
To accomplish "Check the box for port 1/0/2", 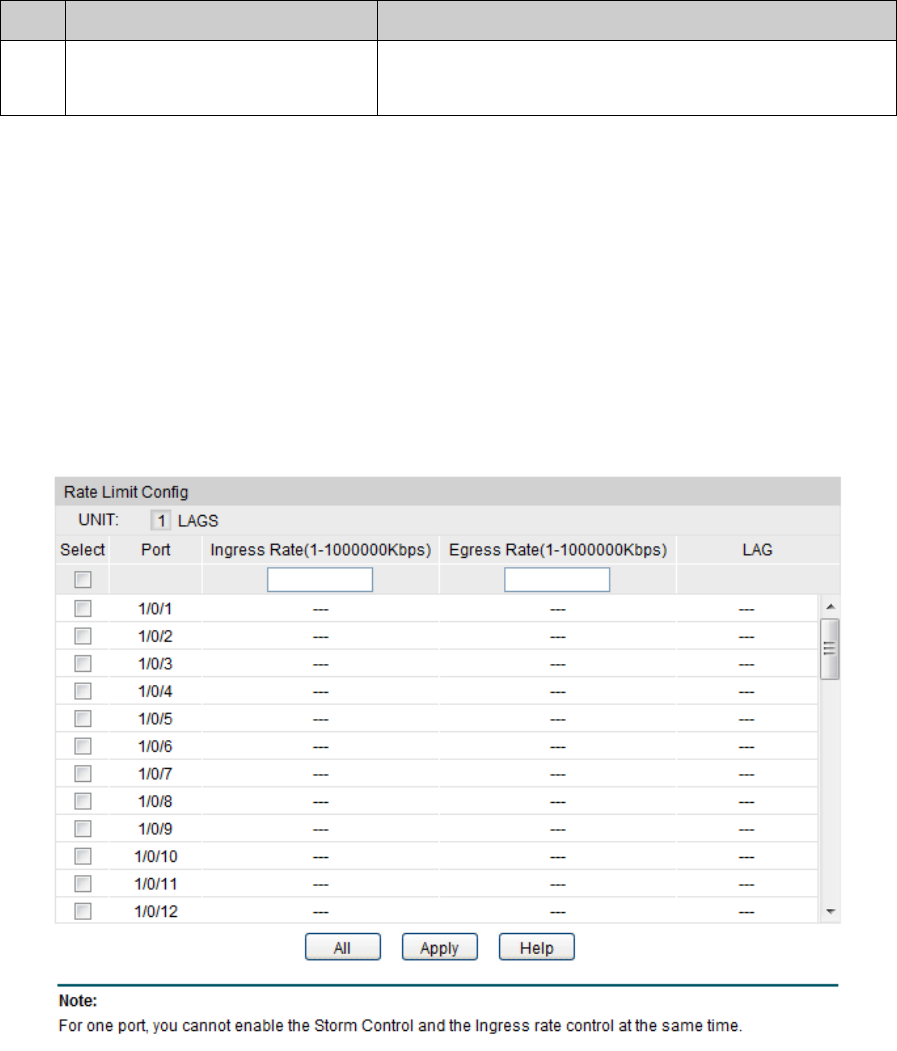I will (83, 636).
